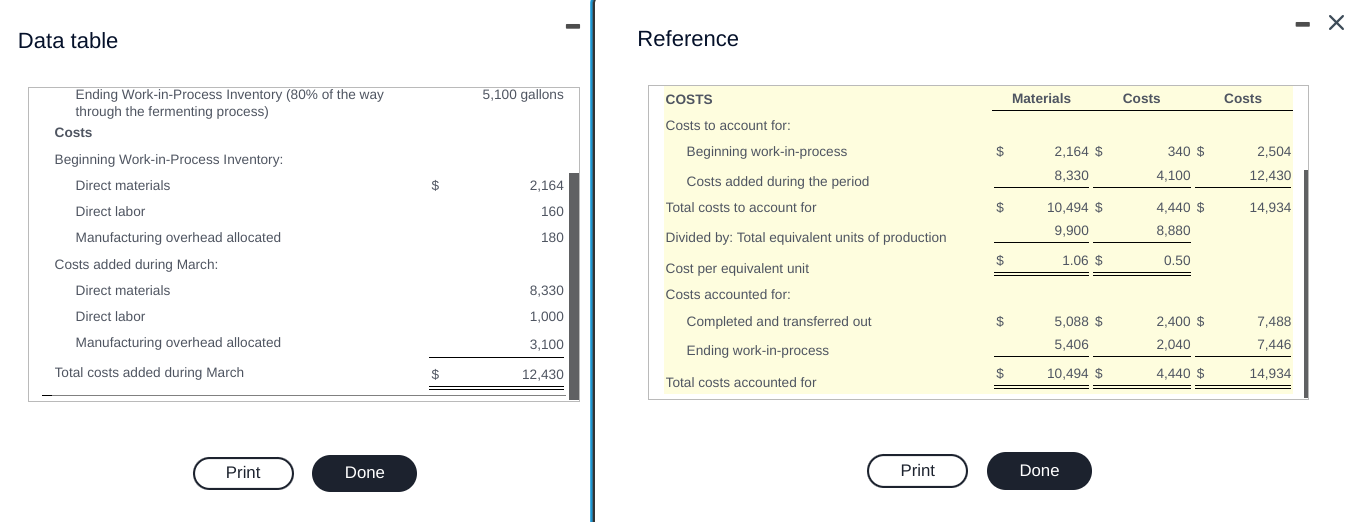The width and height of the screenshot is (1356, 522).
Task: Click the Reference panel vertical scrollbar
Action: pos(1304,283)
